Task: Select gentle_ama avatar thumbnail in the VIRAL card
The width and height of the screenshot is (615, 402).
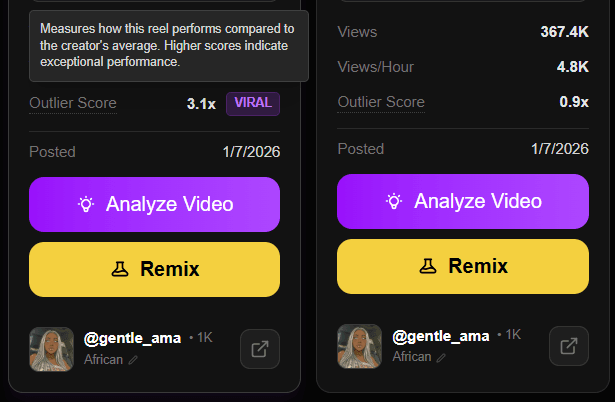Action: tap(51, 349)
